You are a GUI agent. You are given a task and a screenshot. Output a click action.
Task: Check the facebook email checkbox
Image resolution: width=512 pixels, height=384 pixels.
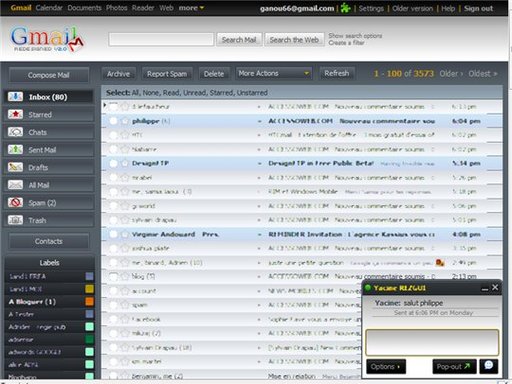113,319
